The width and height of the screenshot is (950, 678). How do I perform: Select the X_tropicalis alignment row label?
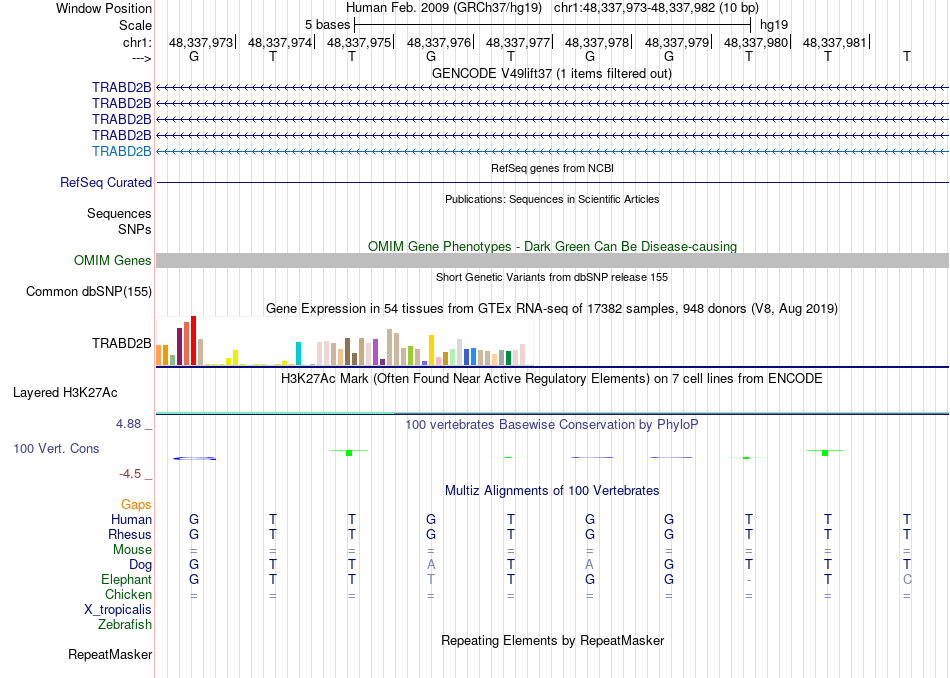click(118, 610)
